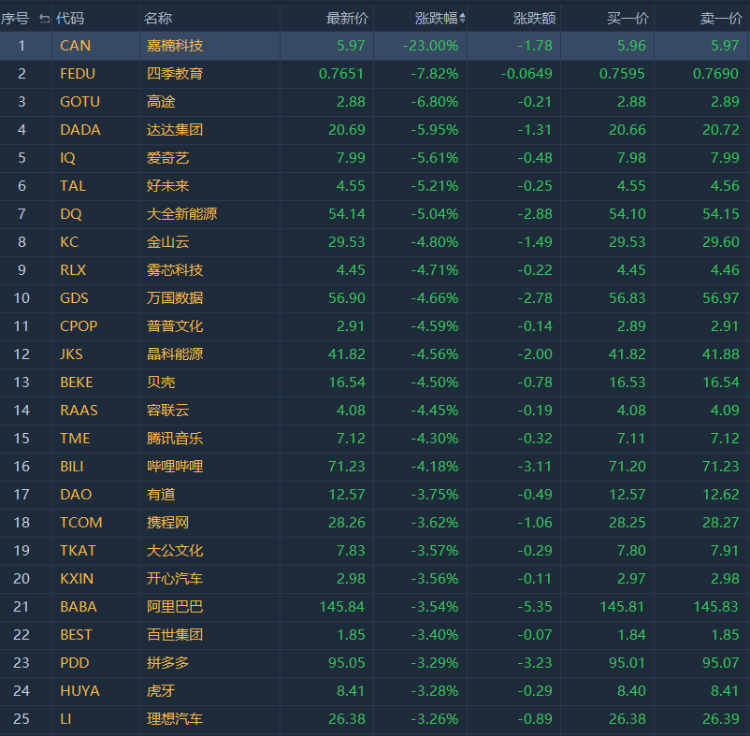Select the CPOP ticker
750x736 pixels.
point(78,326)
